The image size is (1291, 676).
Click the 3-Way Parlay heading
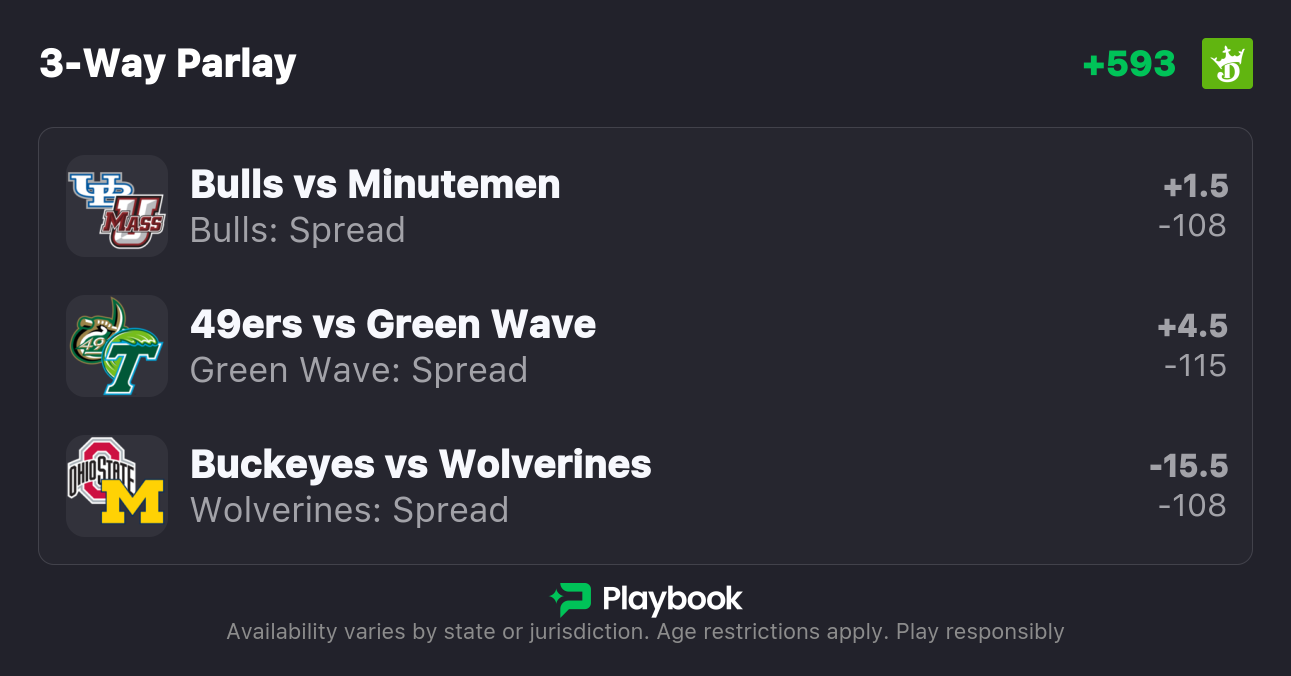(168, 64)
